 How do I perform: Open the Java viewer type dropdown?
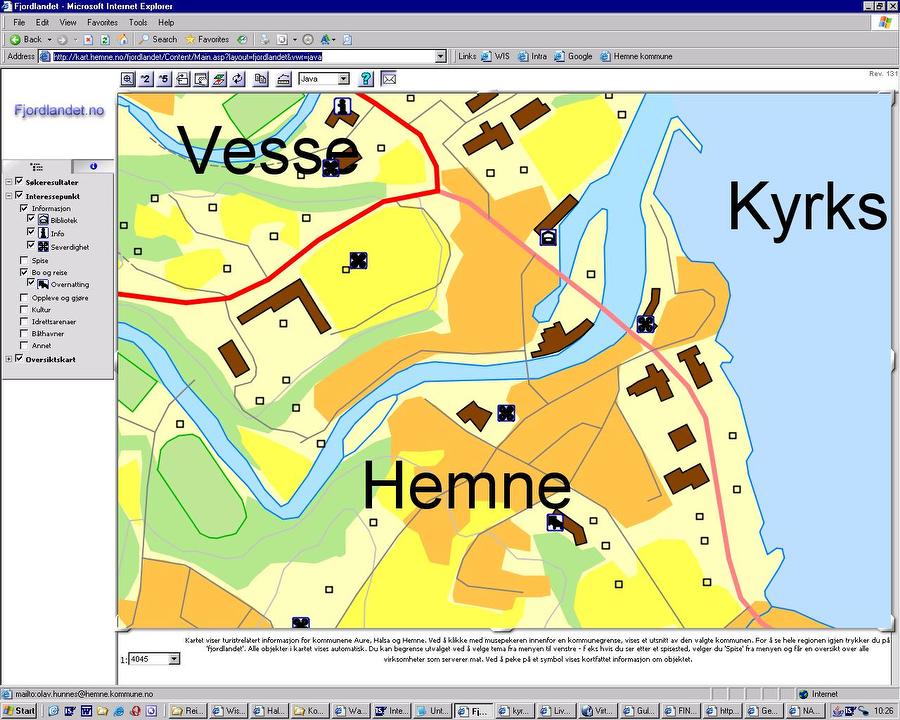[x=343, y=79]
